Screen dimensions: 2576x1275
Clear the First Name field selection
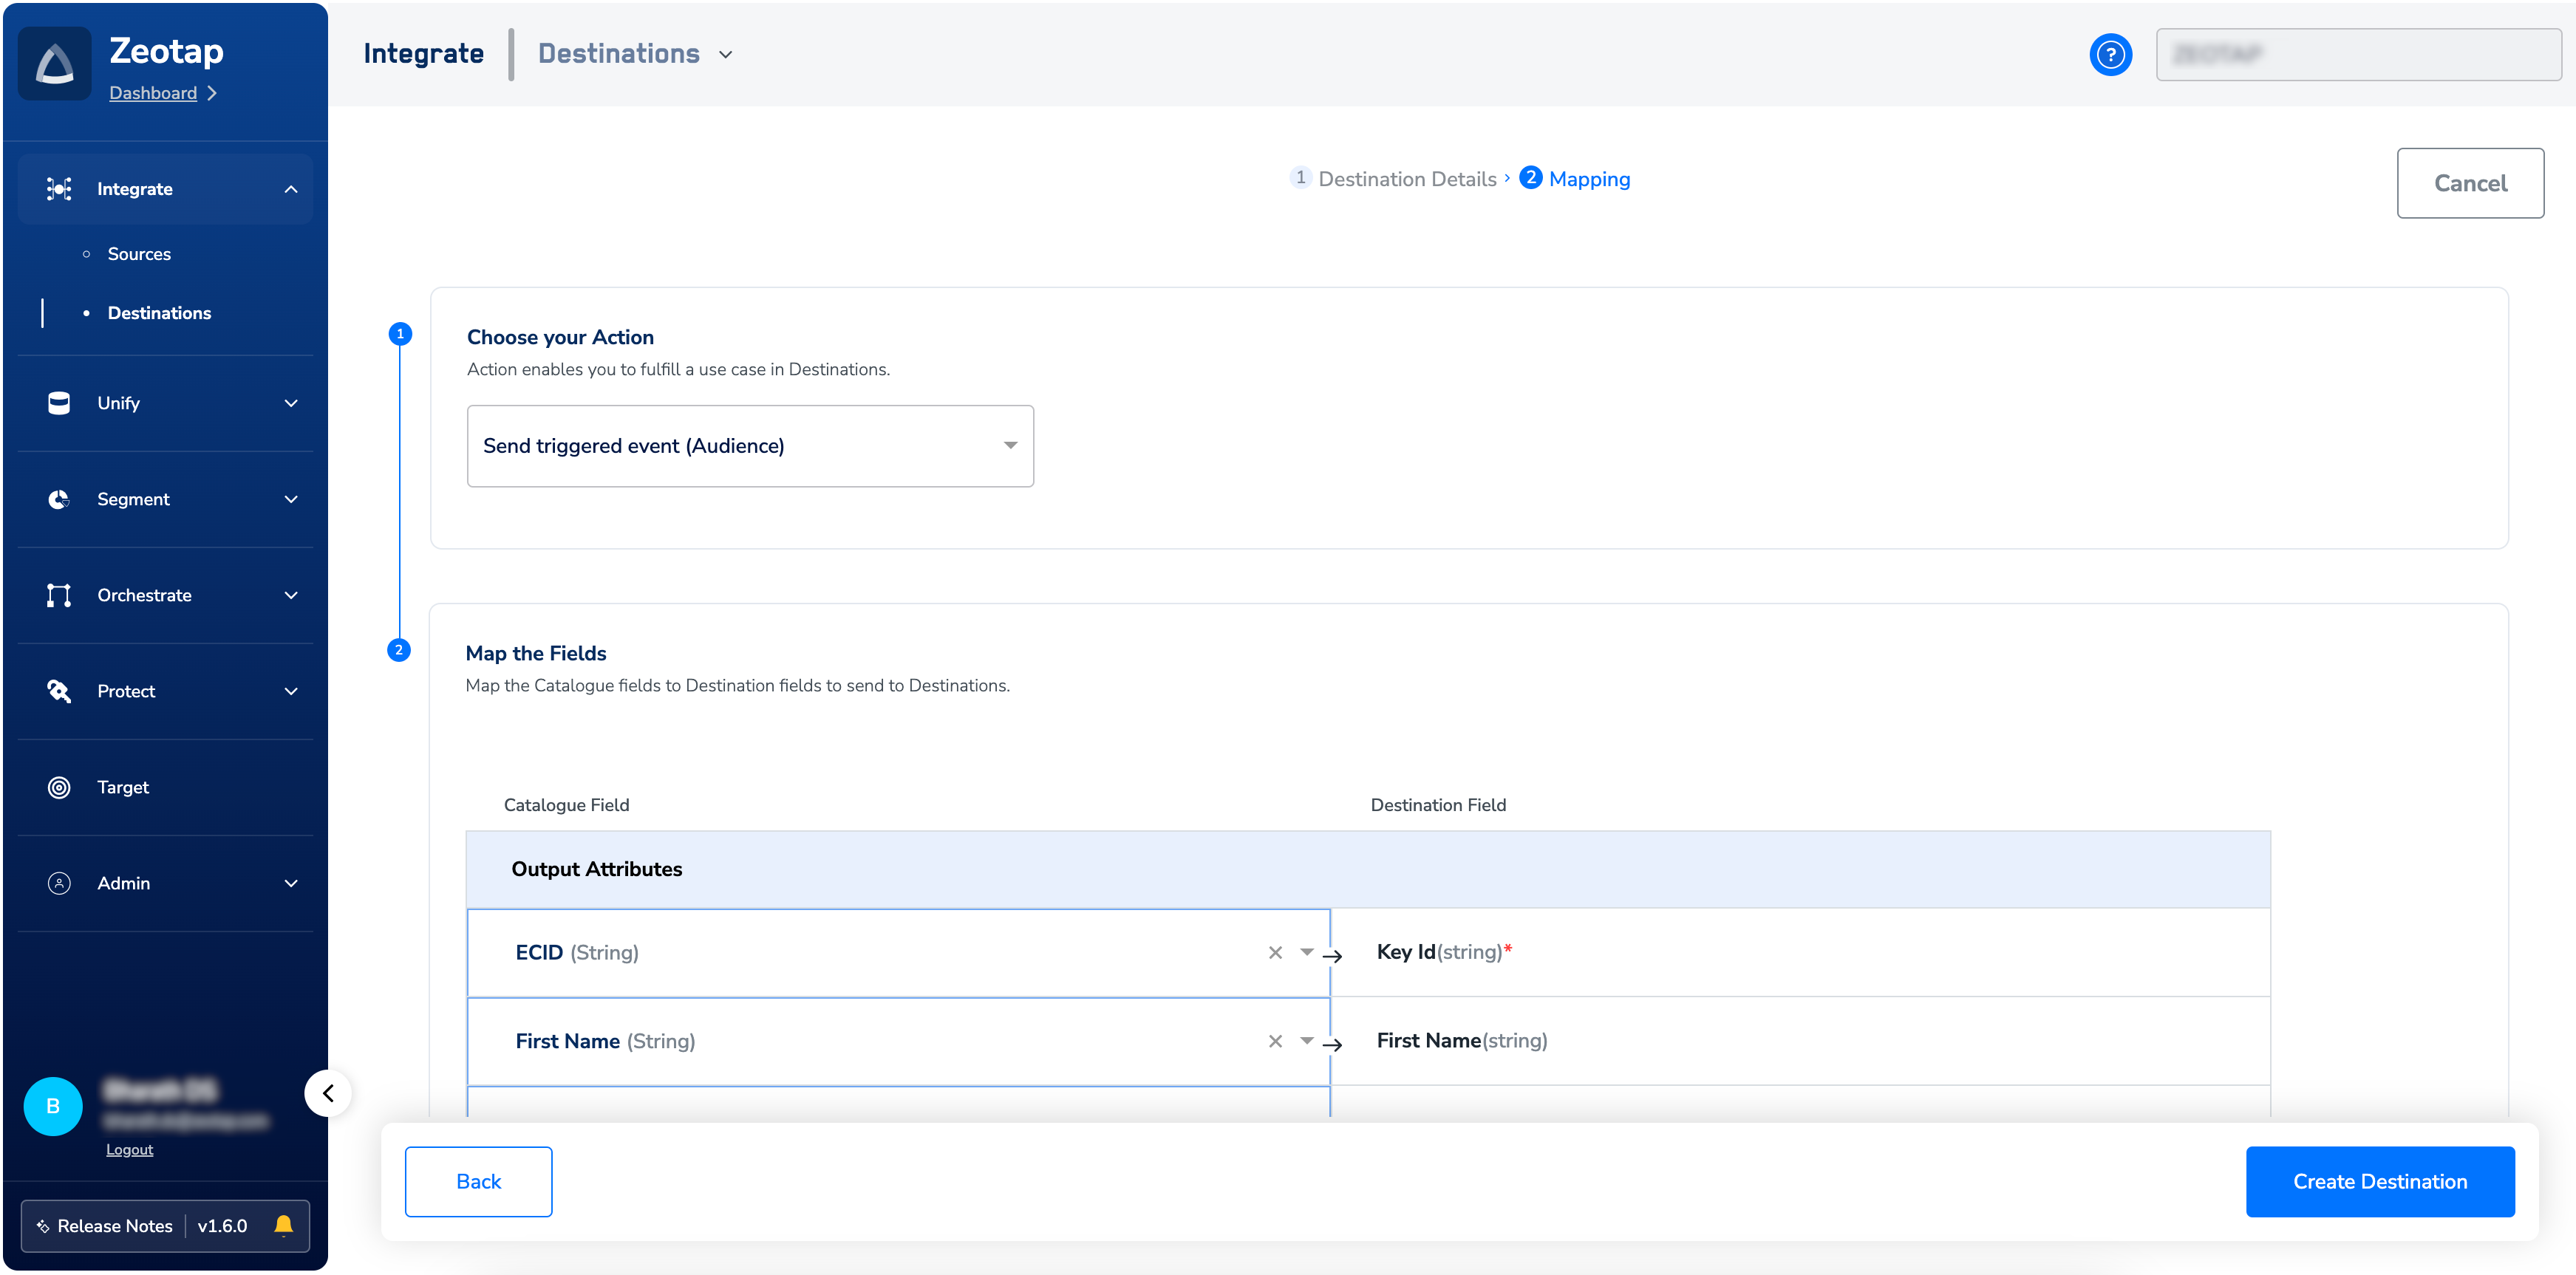tap(1275, 1041)
